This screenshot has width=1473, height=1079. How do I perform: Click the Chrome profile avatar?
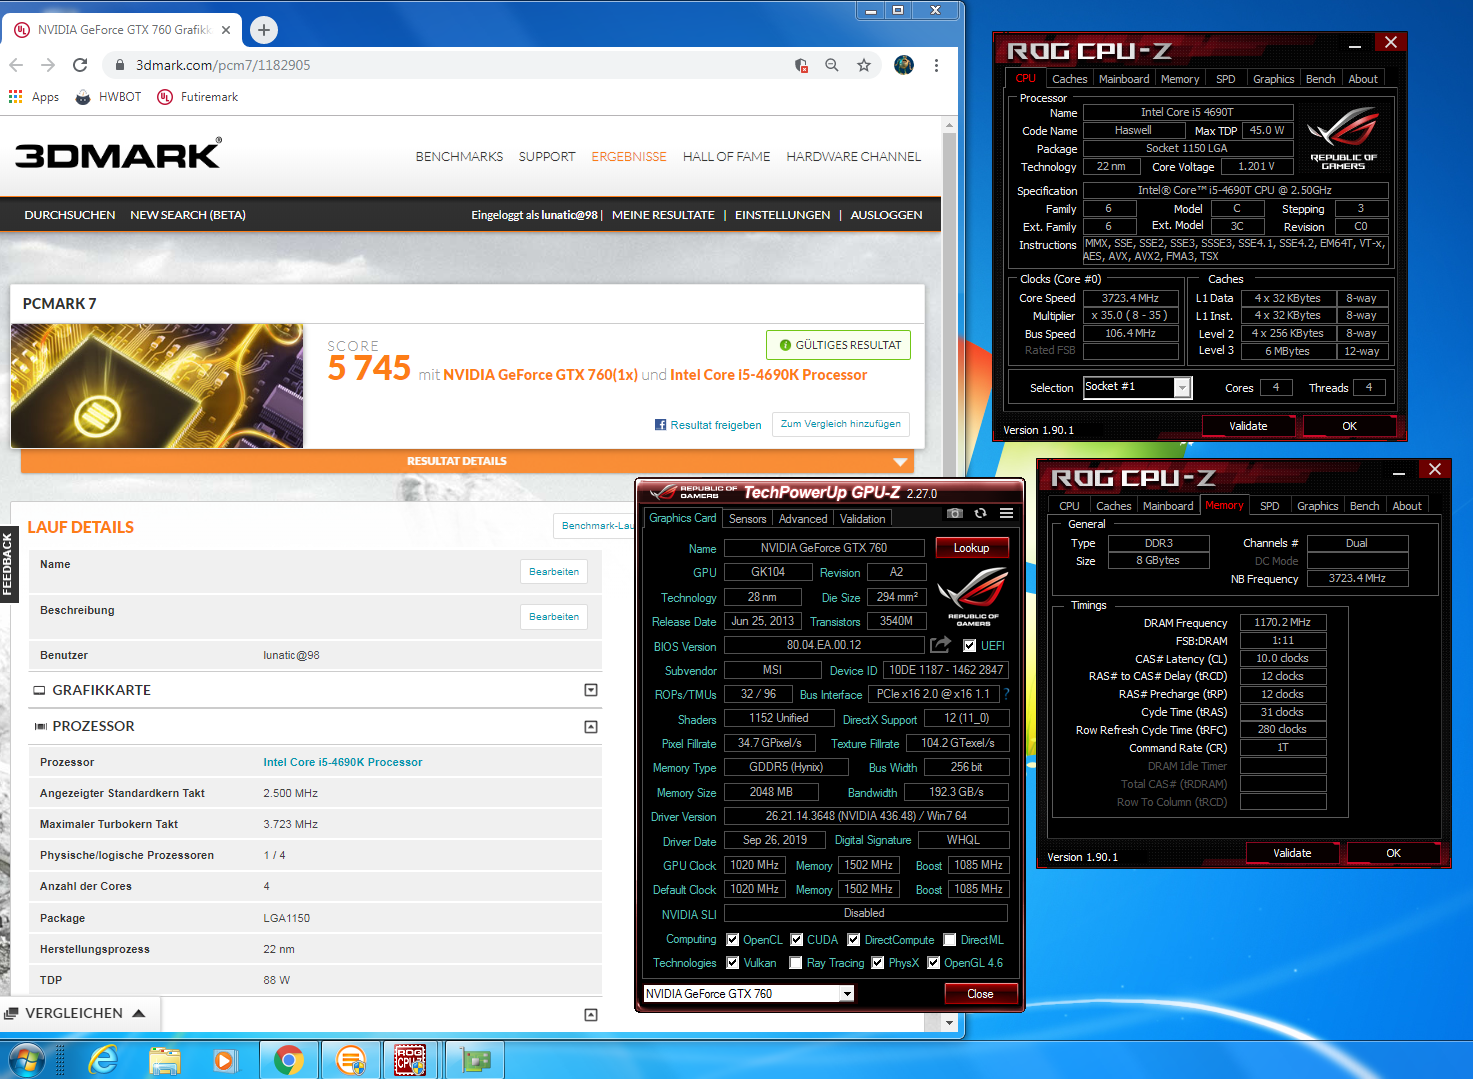coord(904,65)
